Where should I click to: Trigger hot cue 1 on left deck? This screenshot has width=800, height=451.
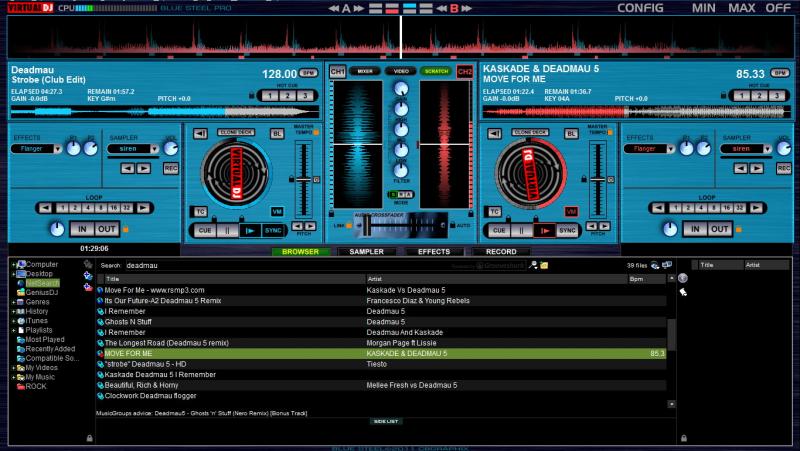click(x=270, y=96)
